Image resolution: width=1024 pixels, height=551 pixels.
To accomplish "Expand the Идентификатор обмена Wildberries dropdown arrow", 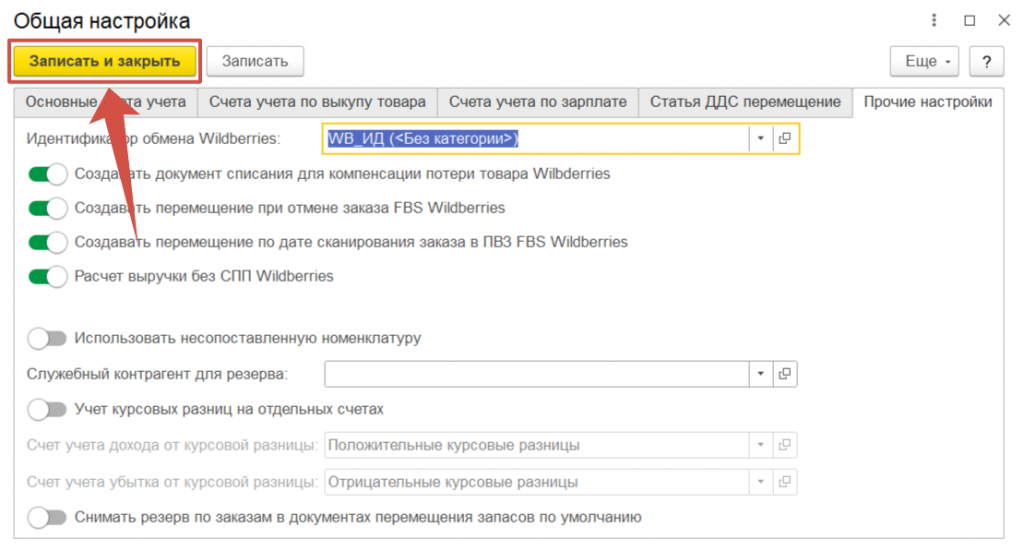I will tap(760, 139).
